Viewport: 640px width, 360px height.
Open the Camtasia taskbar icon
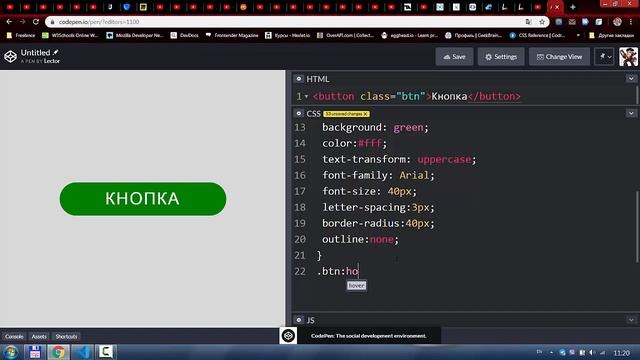point(106,352)
